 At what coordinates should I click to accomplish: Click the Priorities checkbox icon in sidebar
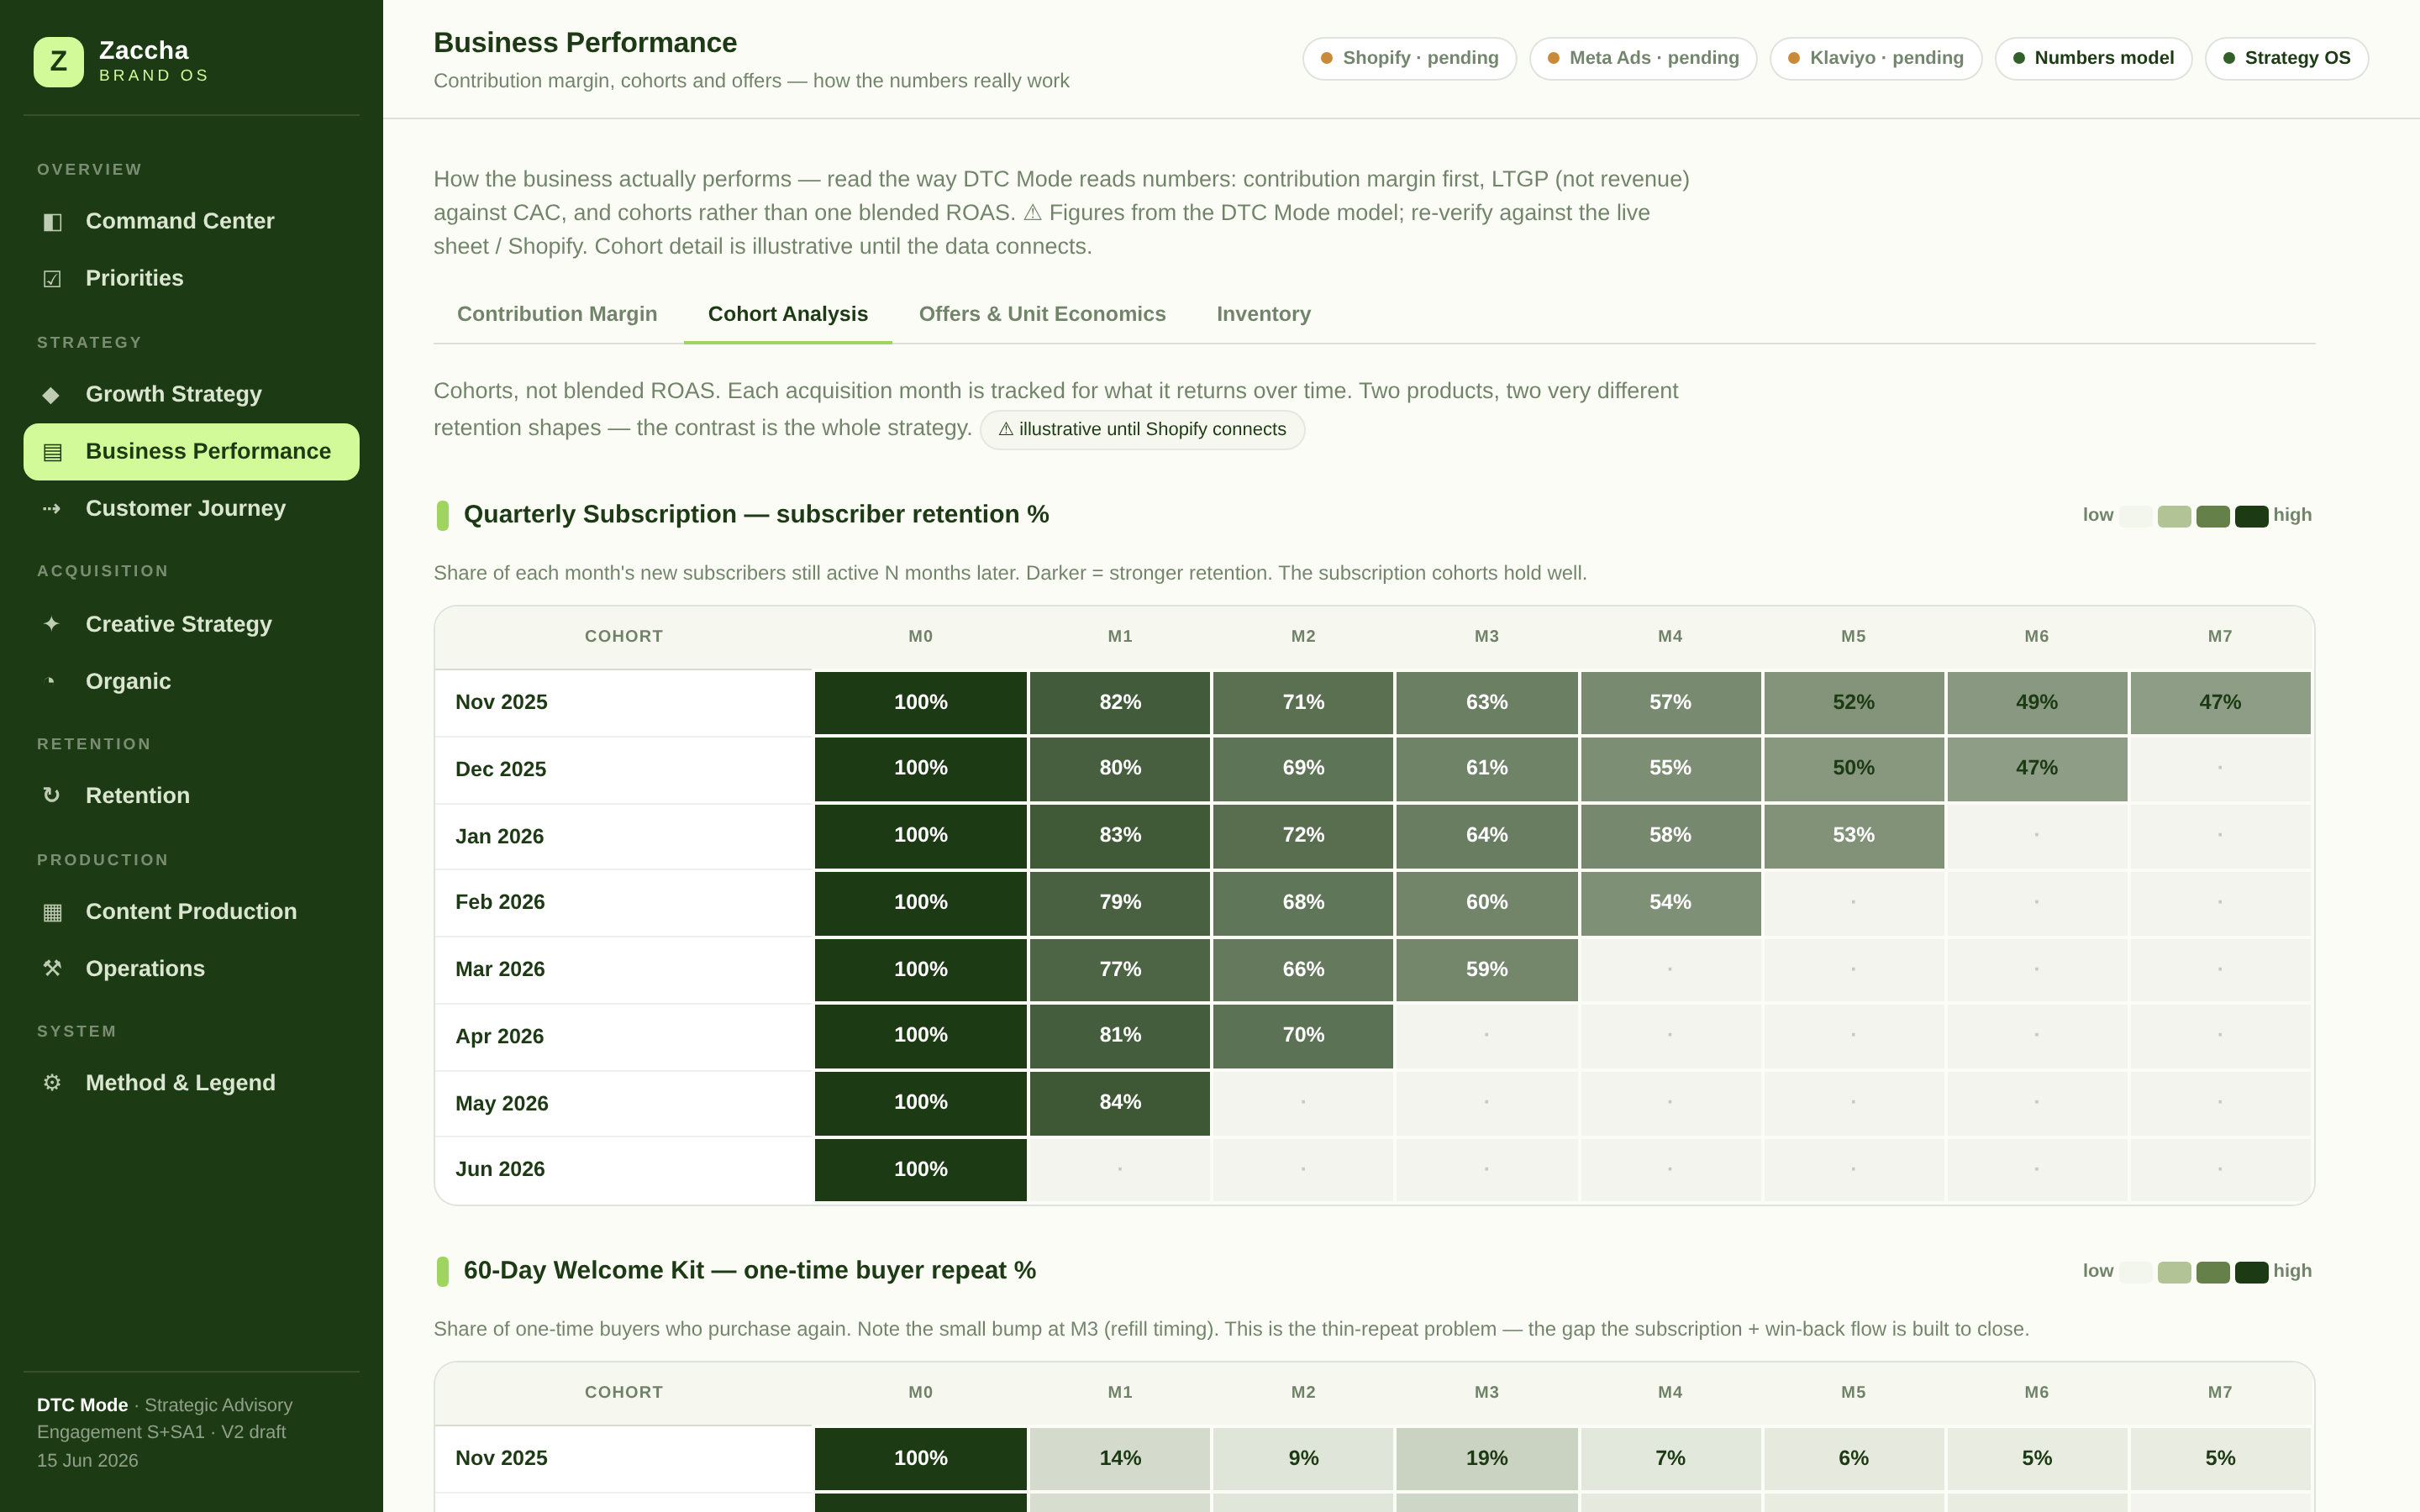point(52,279)
